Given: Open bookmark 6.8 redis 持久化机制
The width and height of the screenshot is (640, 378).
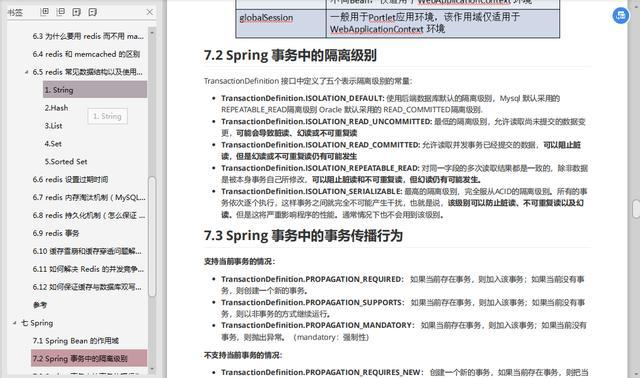Looking at the screenshot, I should click(89, 215).
